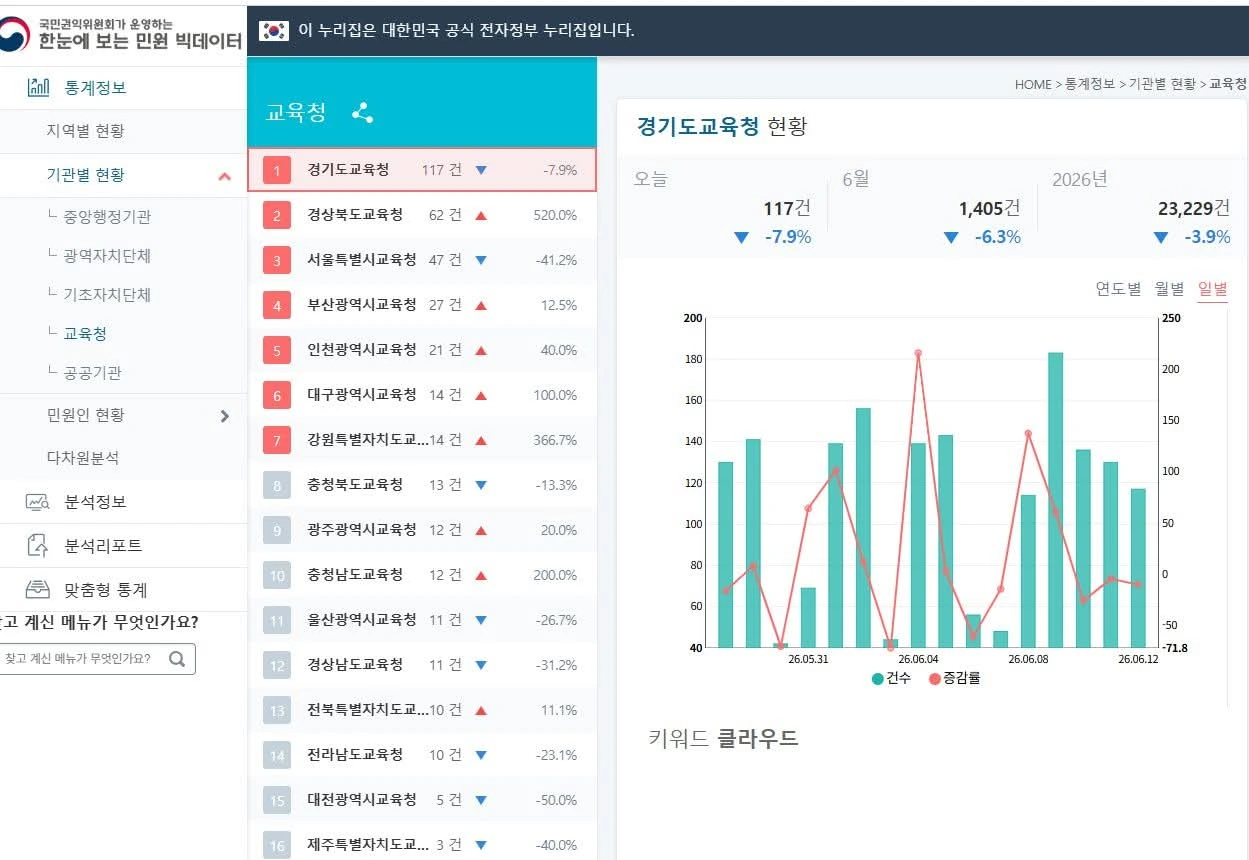Click the tallest teal bar in chart
Screen dimensions: 1249x860
tap(1055, 500)
